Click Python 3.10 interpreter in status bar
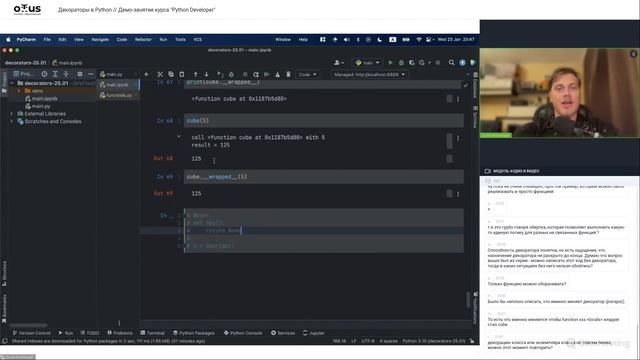 tap(434, 341)
